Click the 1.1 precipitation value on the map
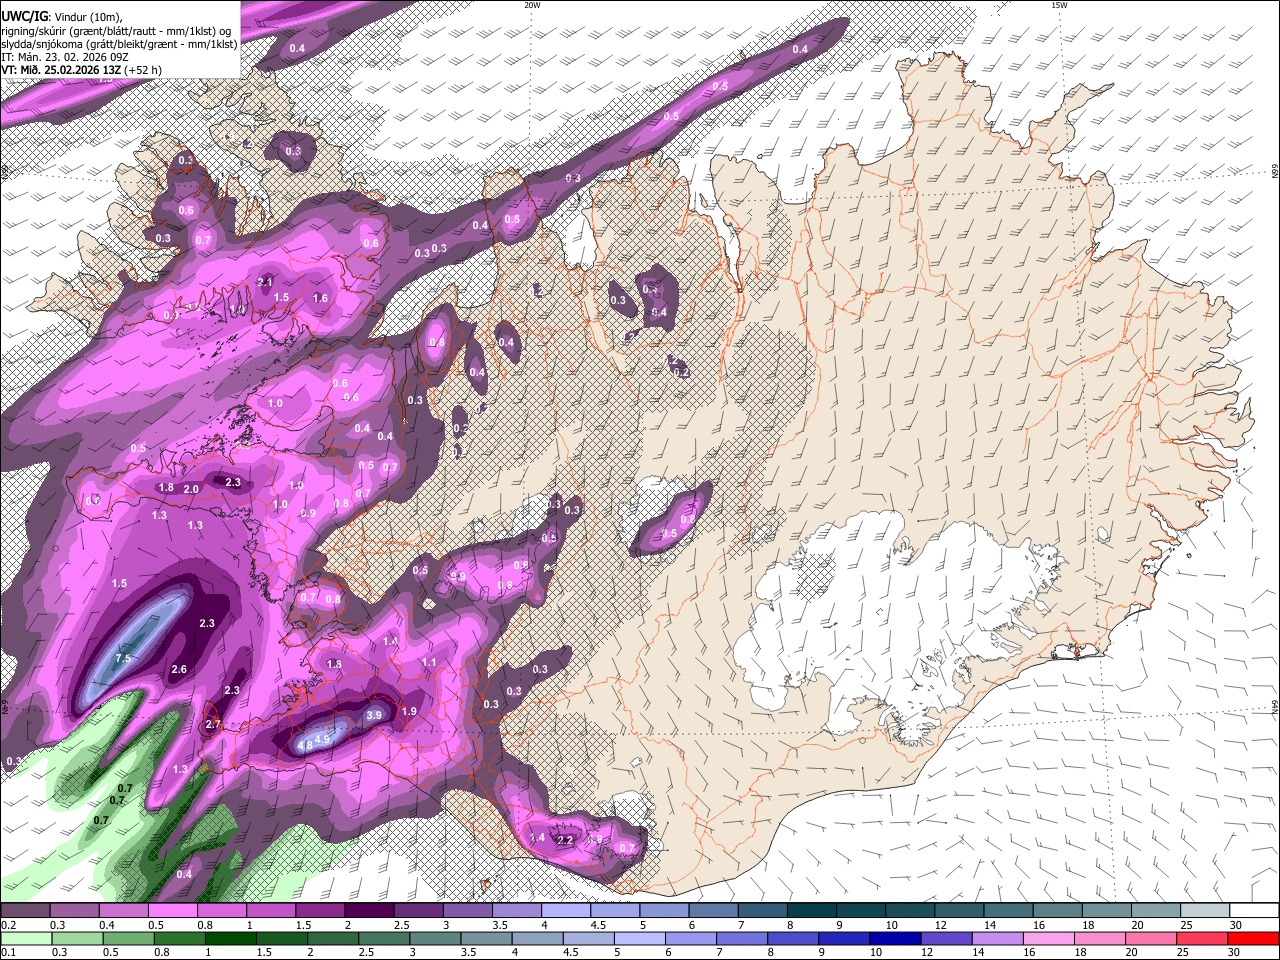This screenshot has width=1280, height=960. (429, 662)
